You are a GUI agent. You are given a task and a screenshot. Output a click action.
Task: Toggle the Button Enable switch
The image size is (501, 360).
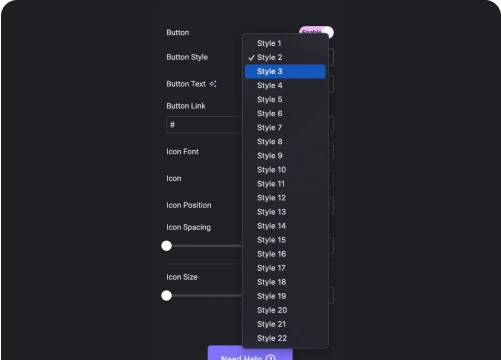316,32
